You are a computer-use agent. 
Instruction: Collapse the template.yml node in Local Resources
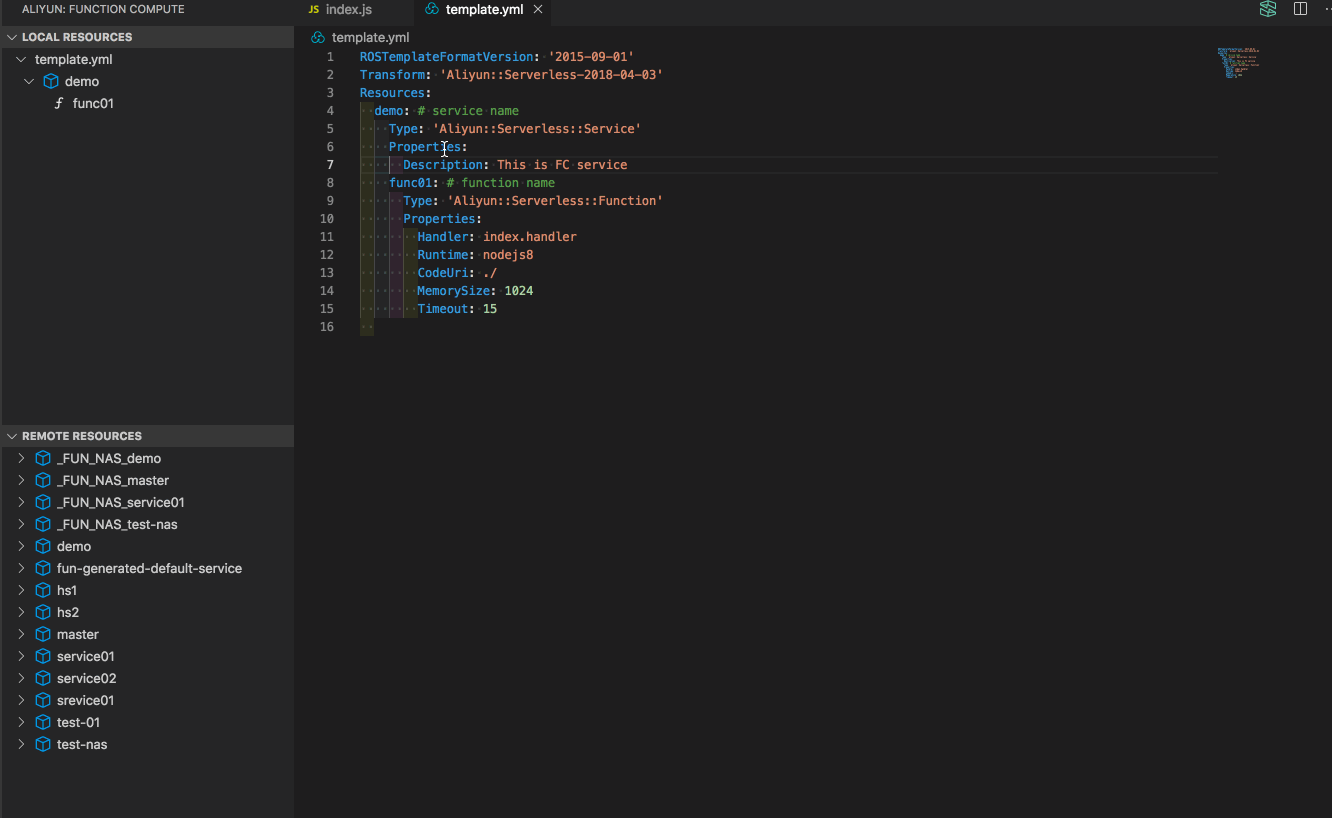coord(21,59)
